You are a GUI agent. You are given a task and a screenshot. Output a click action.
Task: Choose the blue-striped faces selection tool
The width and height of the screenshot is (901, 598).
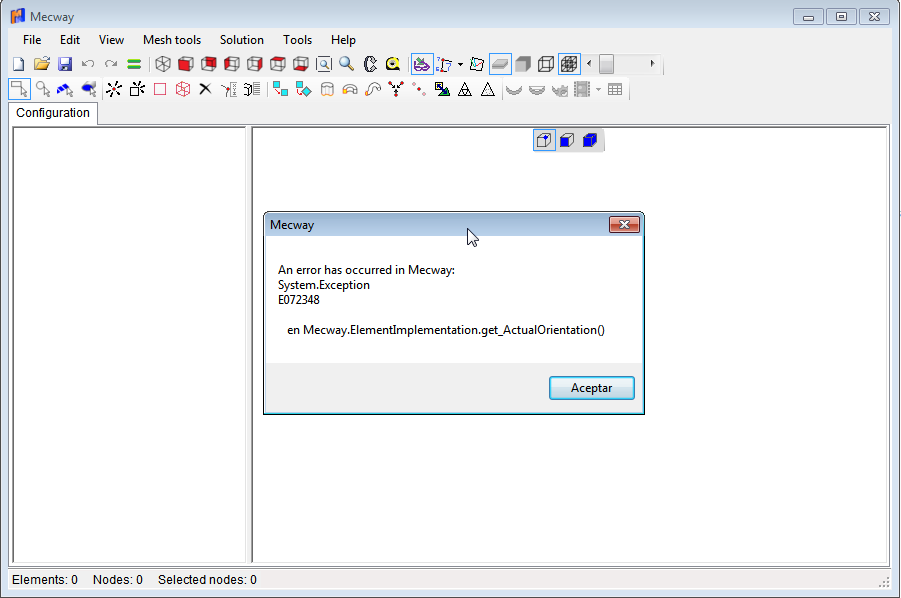coord(65,90)
